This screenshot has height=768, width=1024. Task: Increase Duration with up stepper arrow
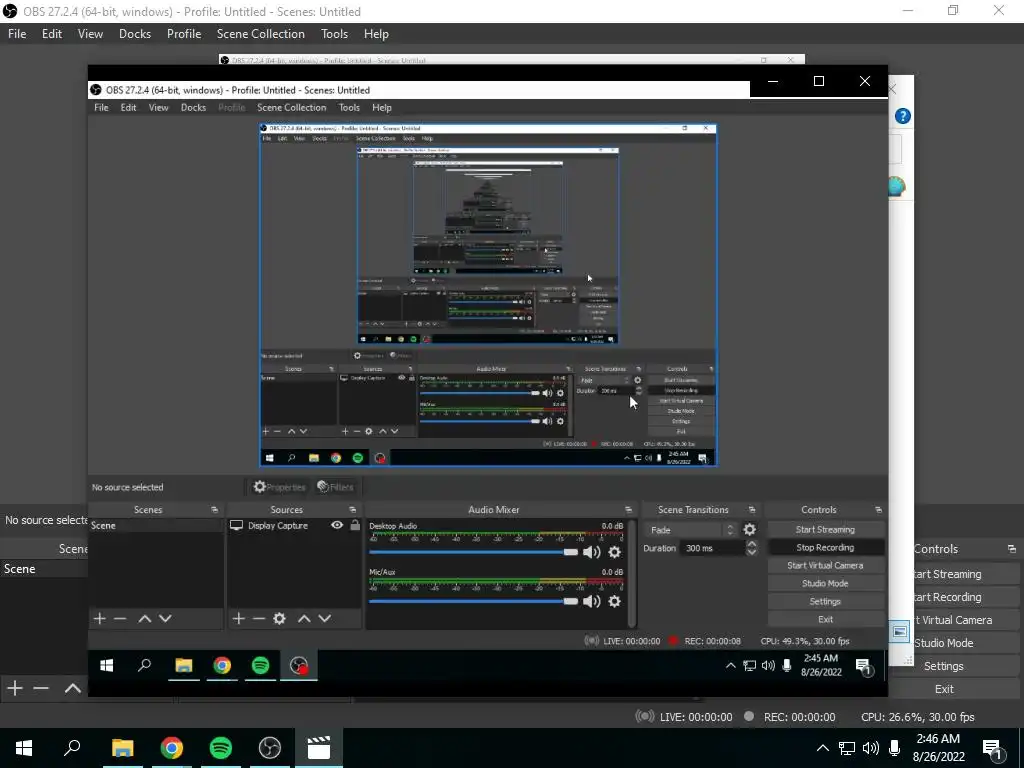coord(752,544)
